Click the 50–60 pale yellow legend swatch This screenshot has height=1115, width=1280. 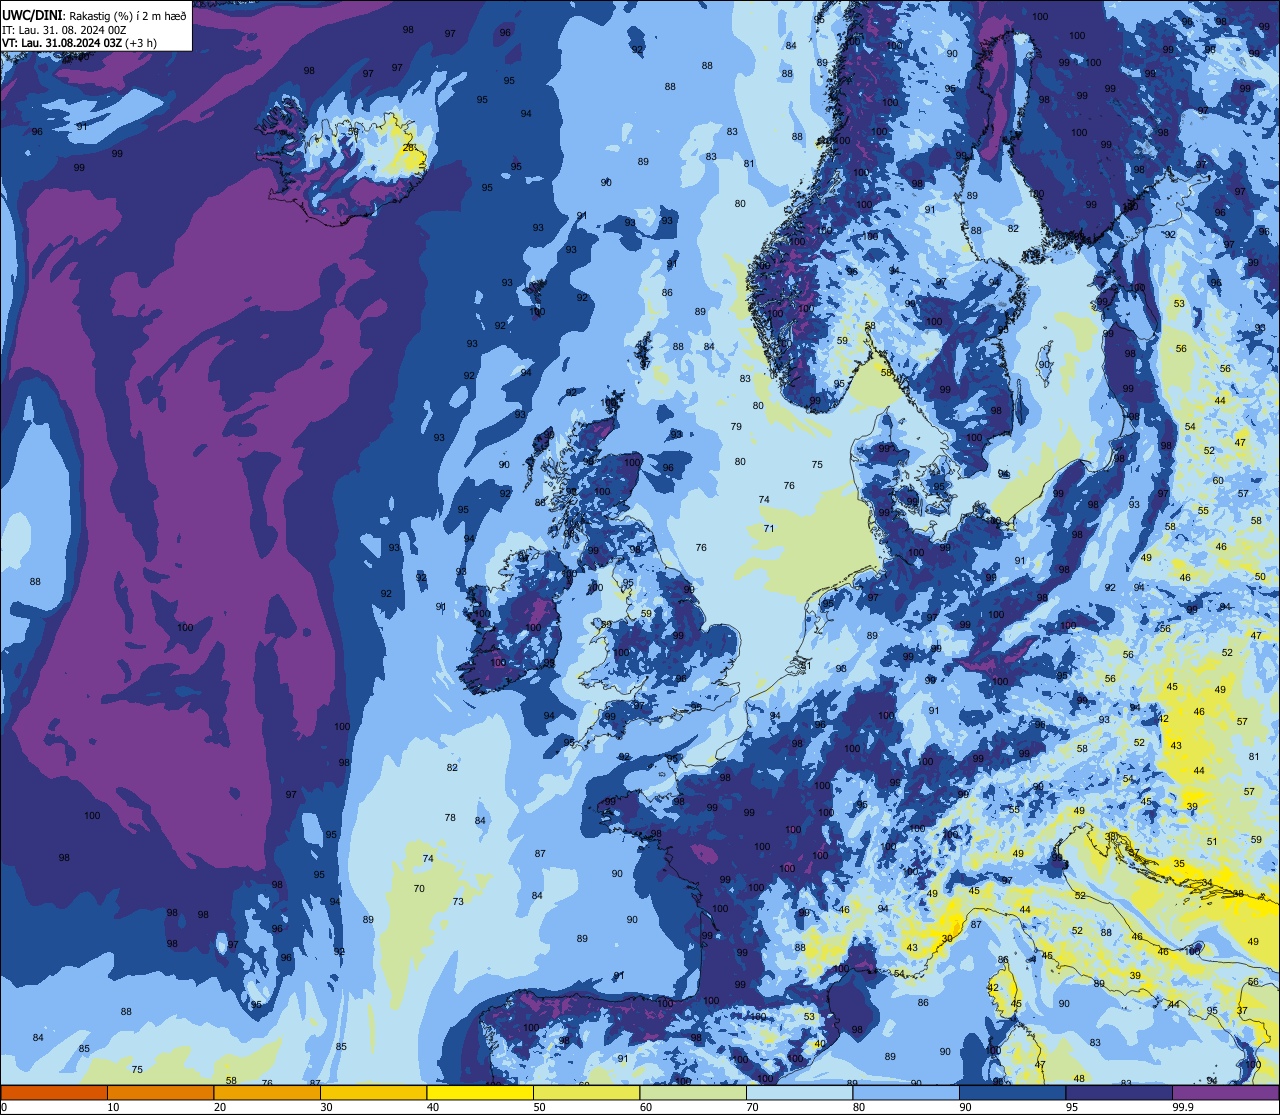[x=586, y=1092]
